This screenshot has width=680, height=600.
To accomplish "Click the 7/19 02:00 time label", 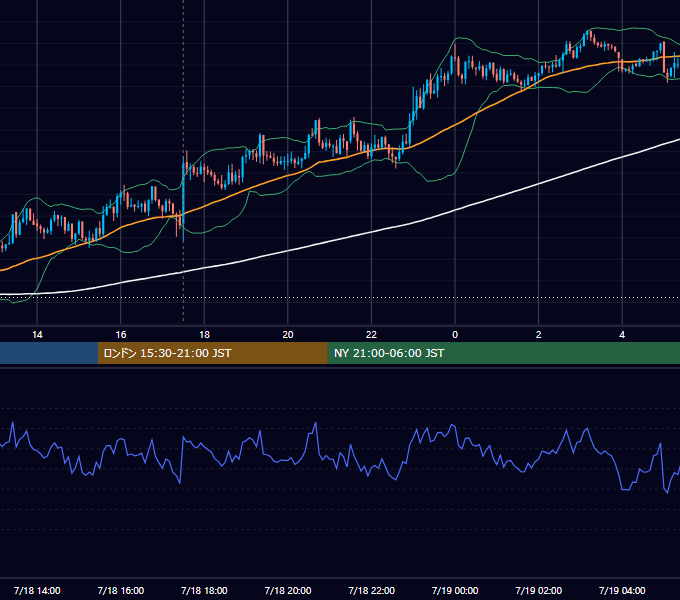I will (538, 590).
